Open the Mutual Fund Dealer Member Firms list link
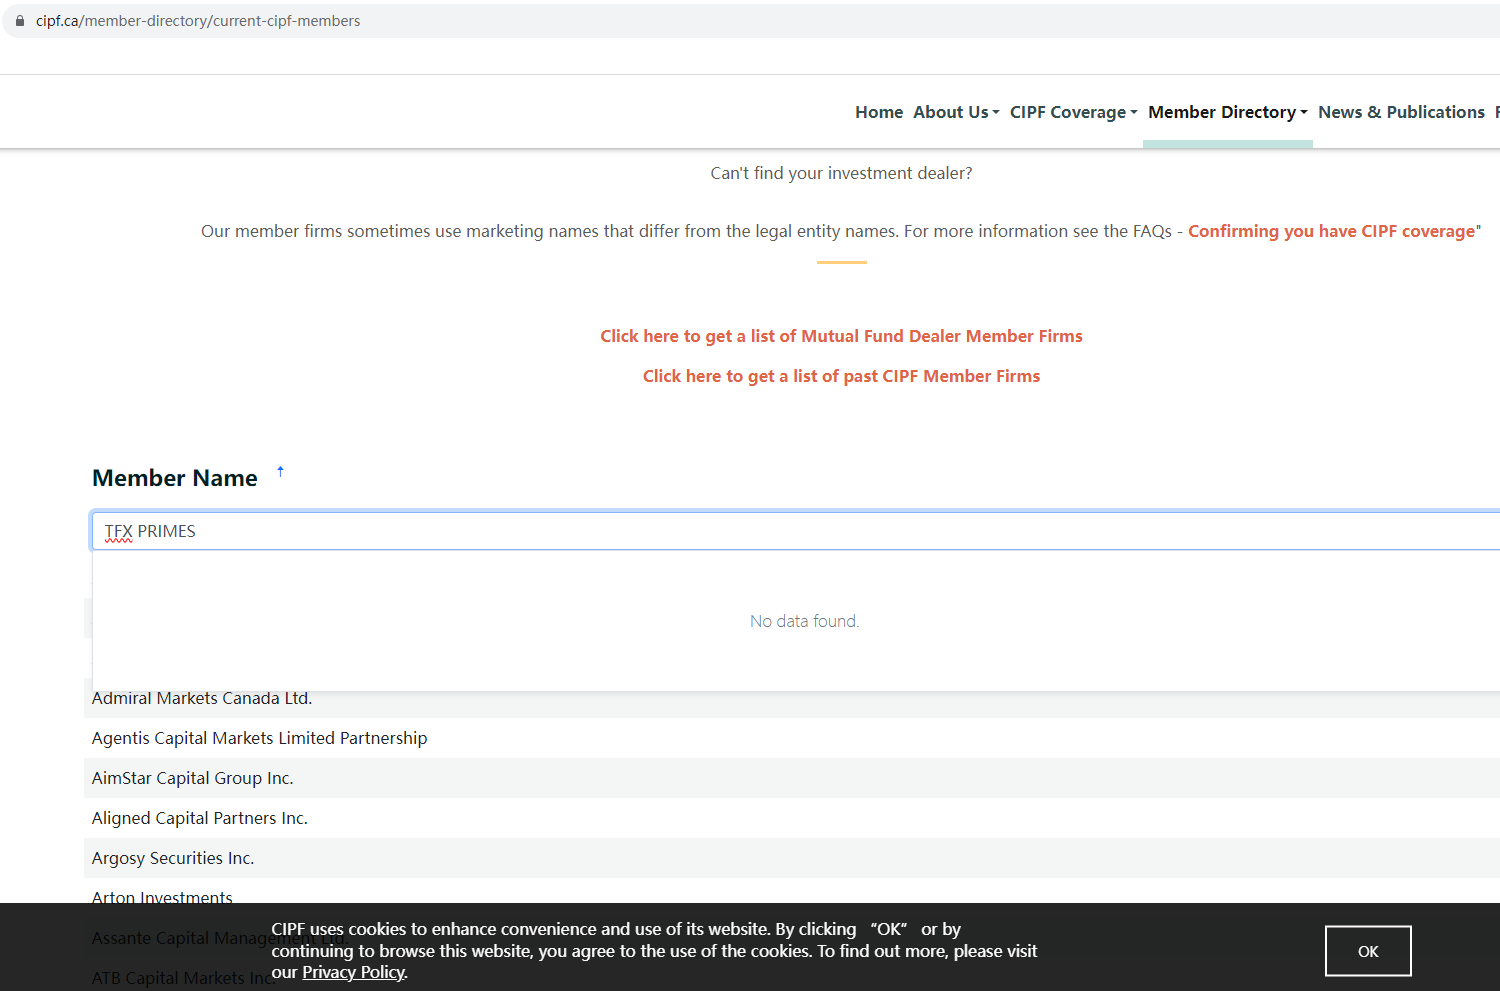This screenshot has height=991, width=1500. (x=841, y=336)
